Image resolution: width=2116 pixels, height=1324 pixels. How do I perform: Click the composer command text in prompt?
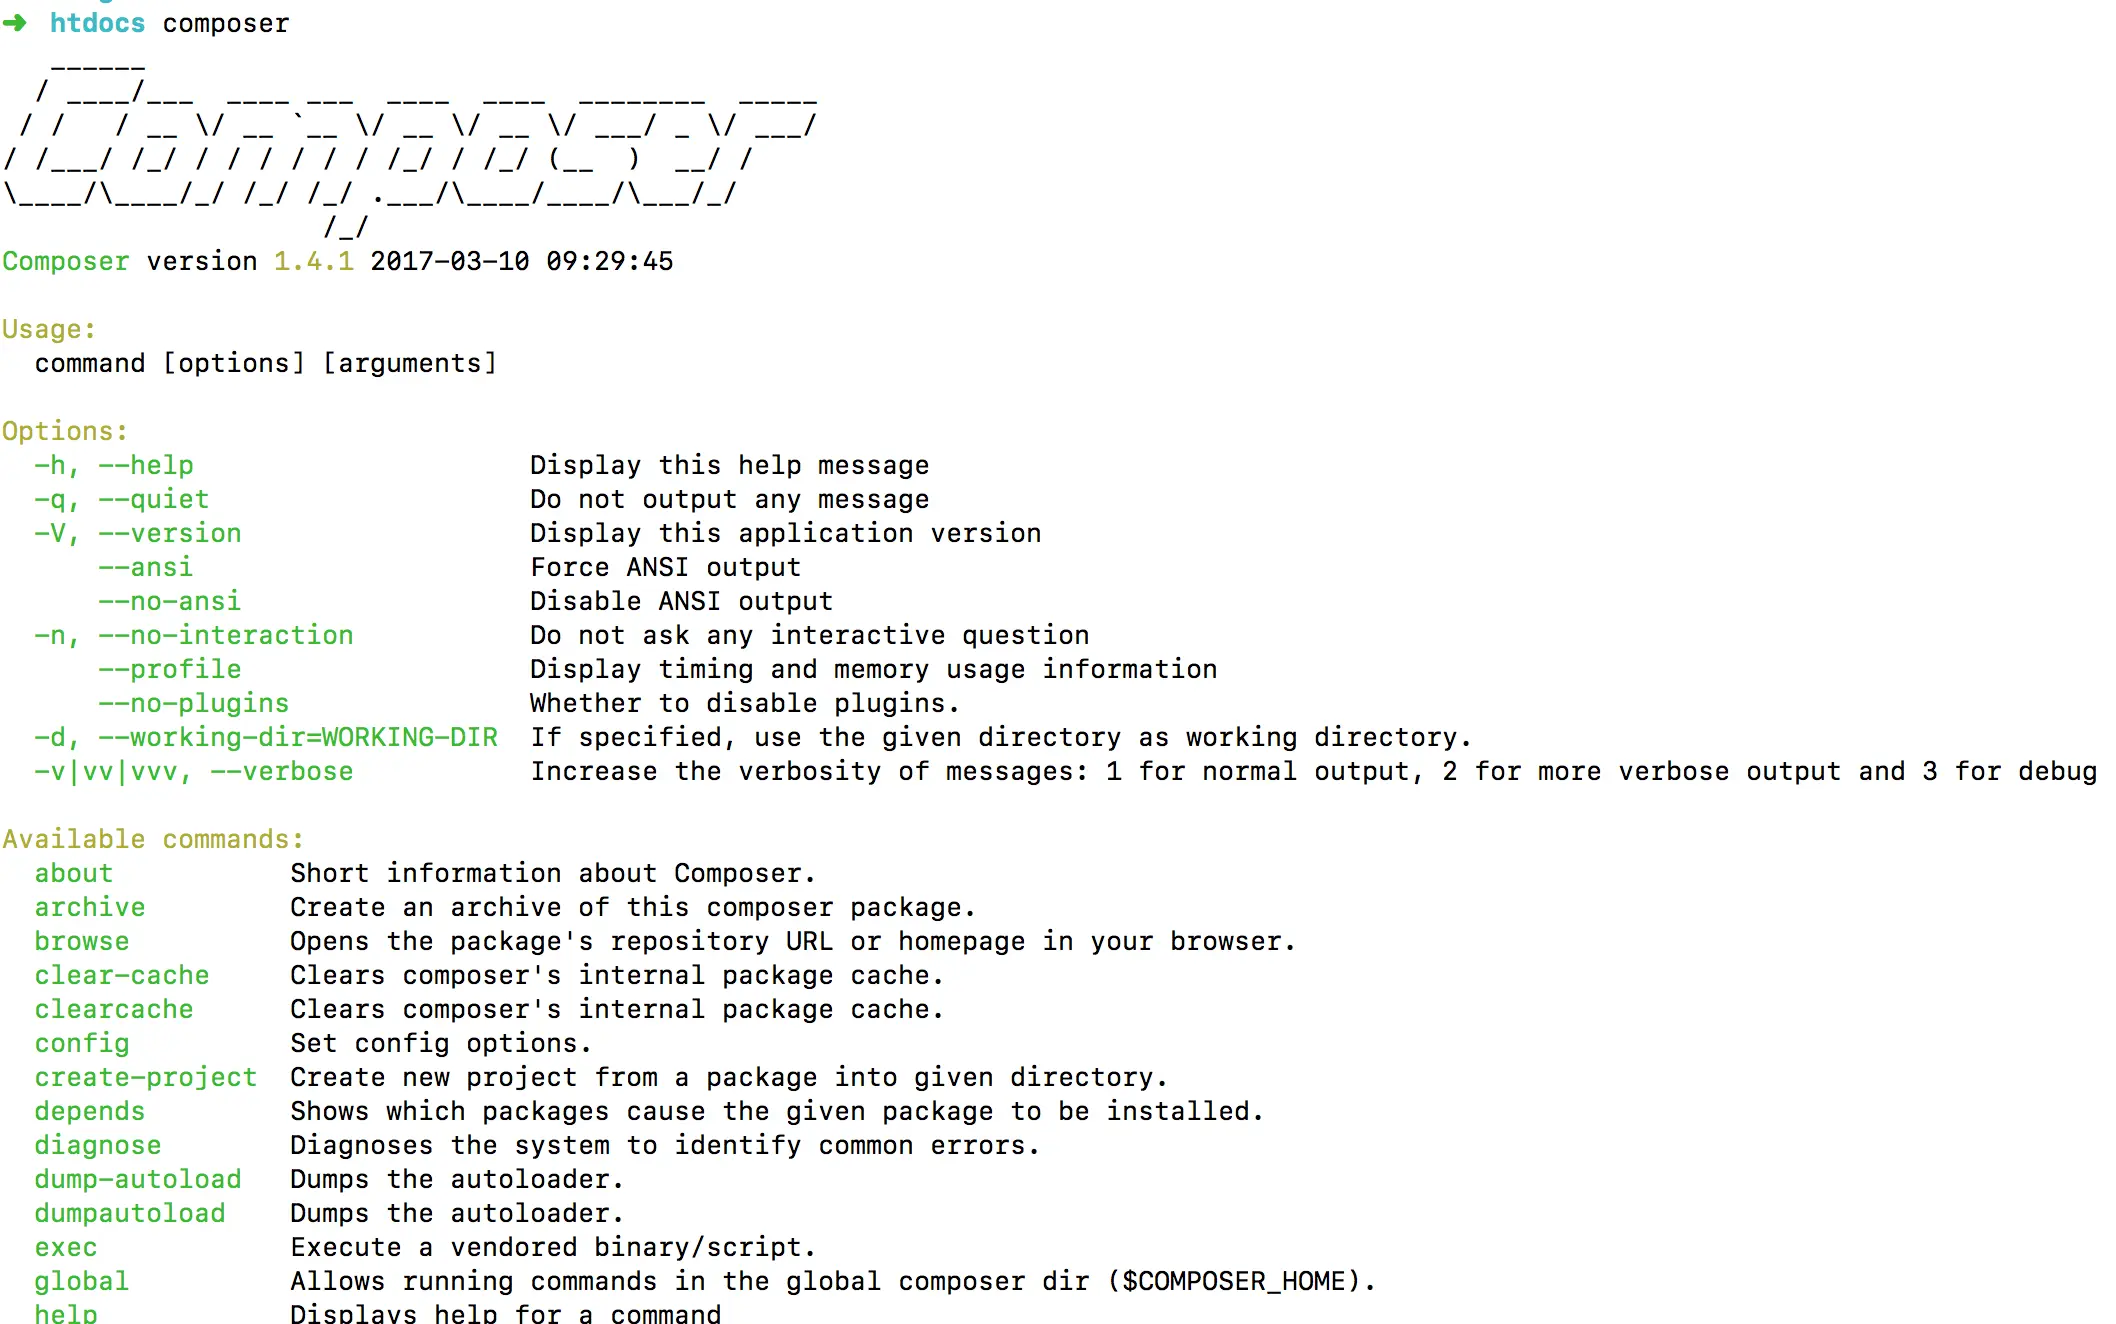coord(226,24)
